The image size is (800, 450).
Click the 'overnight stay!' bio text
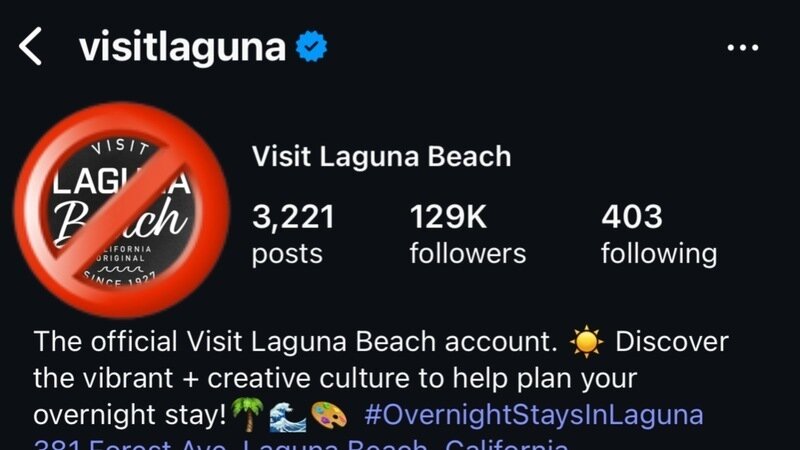coord(130,415)
